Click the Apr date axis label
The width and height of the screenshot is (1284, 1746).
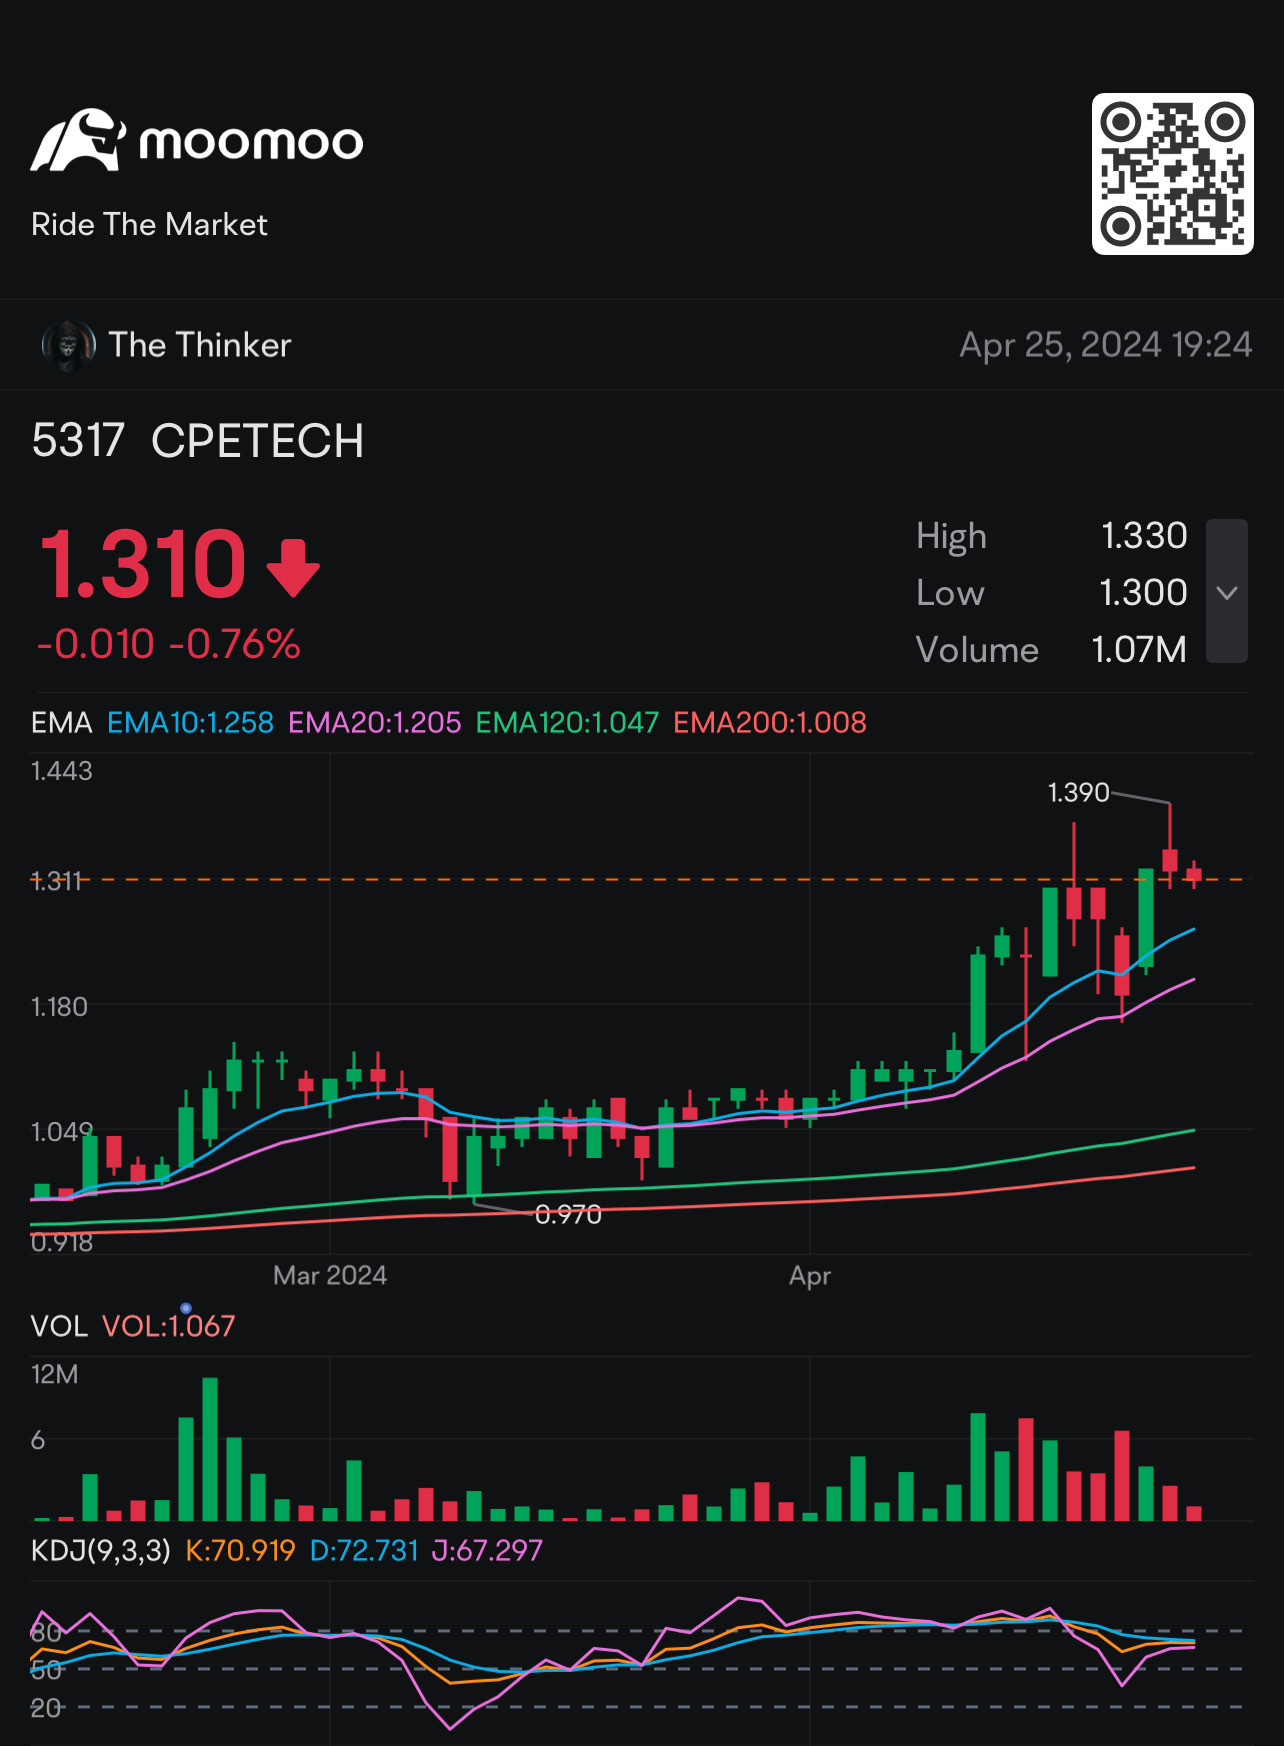click(x=810, y=1276)
